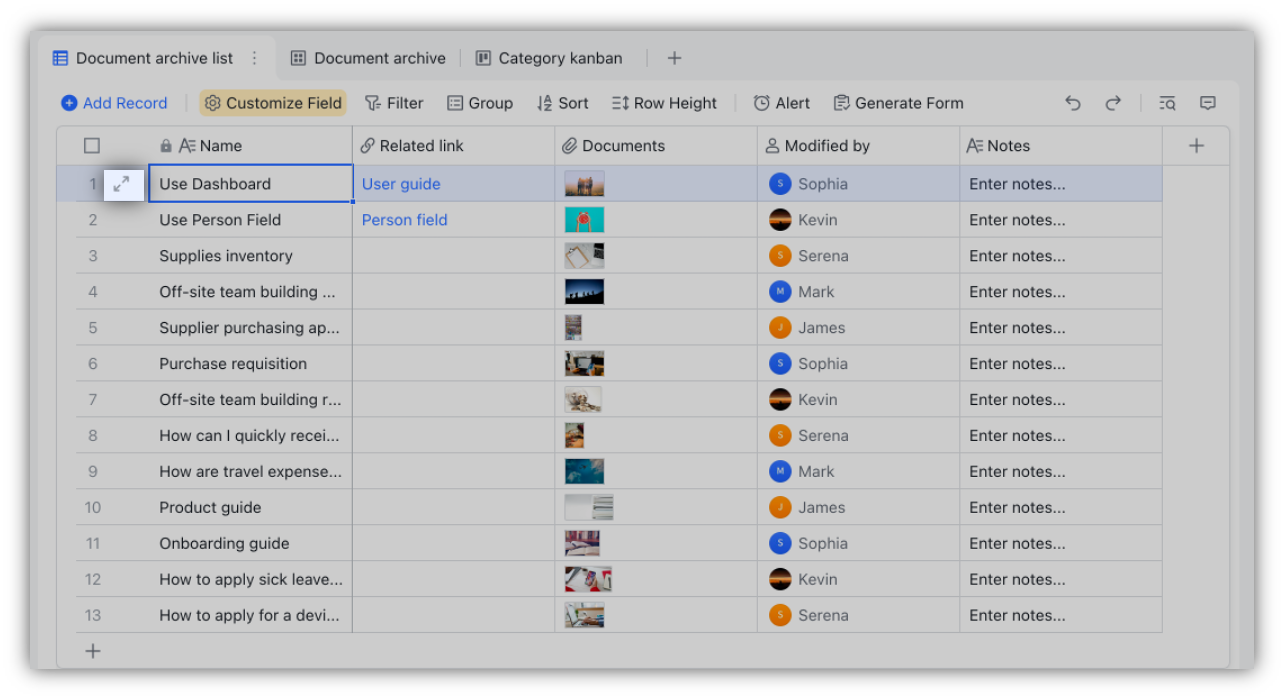Select all records with the header checkbox
The image size is (1284, 700).
pos(92,145)
